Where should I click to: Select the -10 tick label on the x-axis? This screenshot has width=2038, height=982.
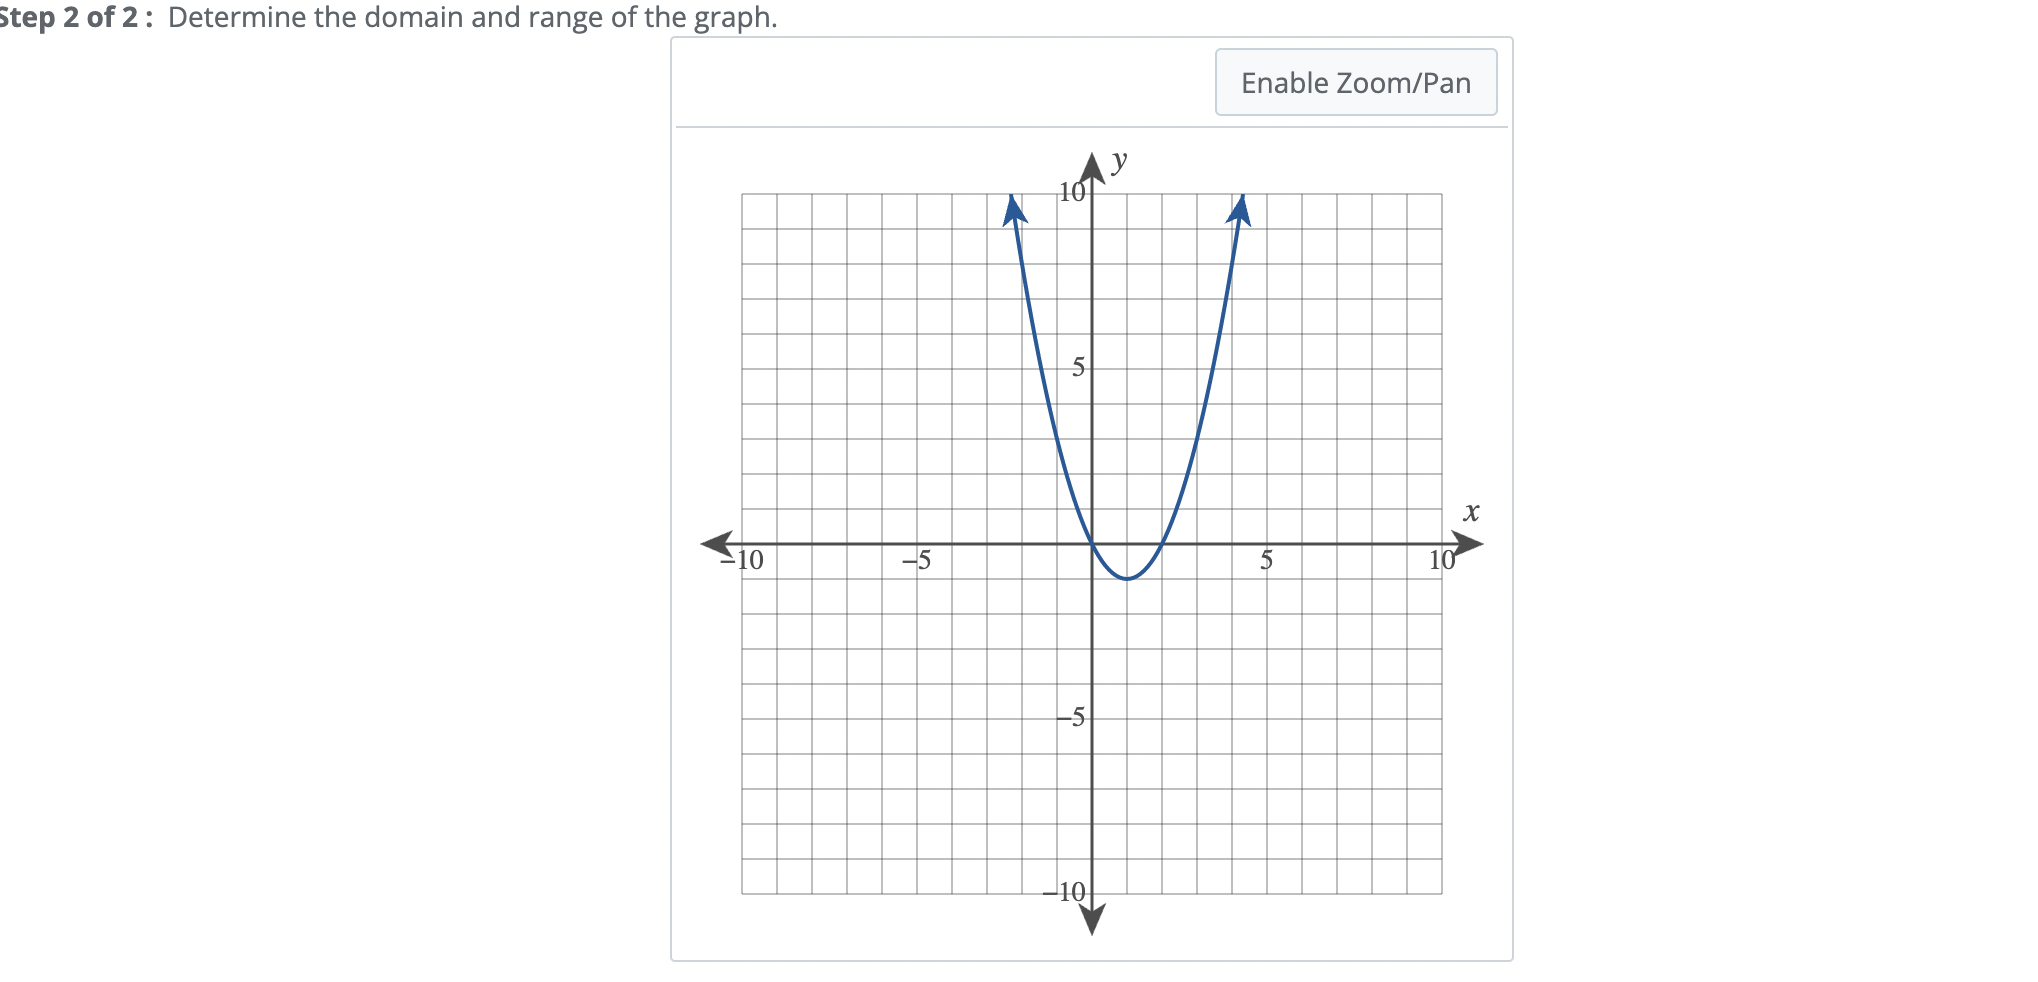click(x=745, y=562)
